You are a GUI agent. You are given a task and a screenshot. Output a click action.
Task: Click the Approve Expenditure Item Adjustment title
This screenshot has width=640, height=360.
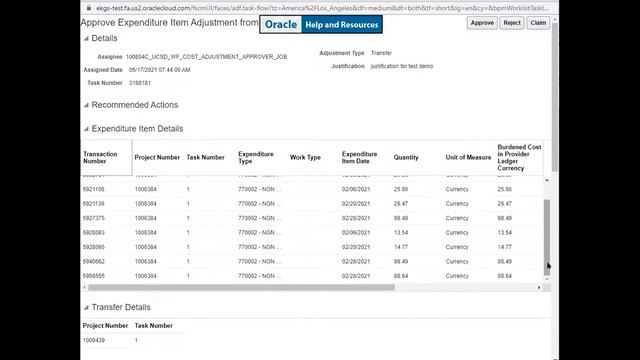[x=169, y=23]
